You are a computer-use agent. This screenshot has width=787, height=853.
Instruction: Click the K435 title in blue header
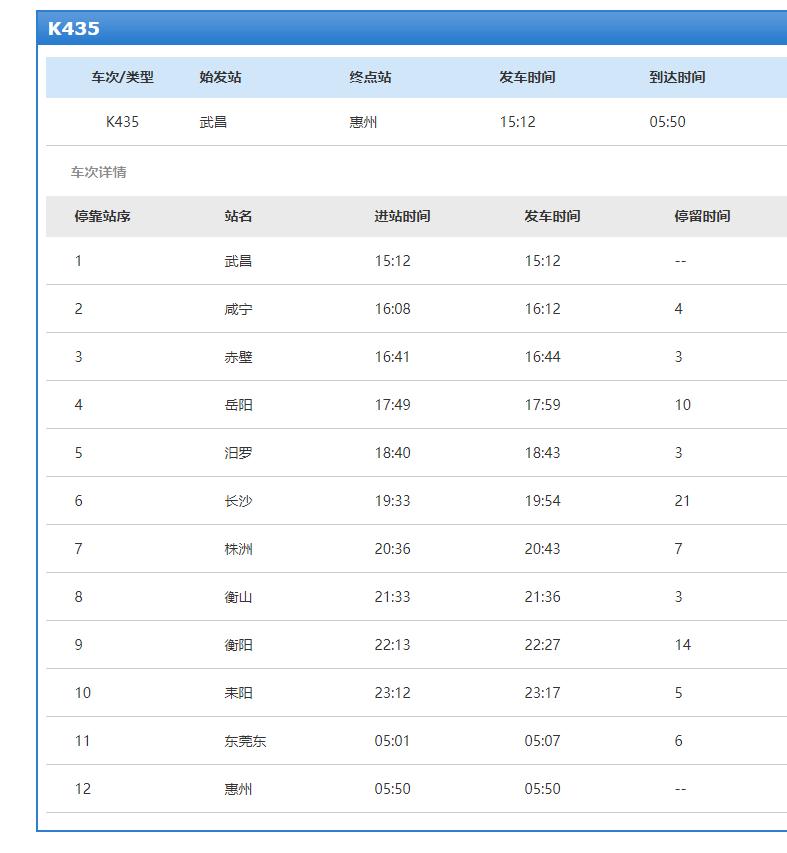pos(73,28)
